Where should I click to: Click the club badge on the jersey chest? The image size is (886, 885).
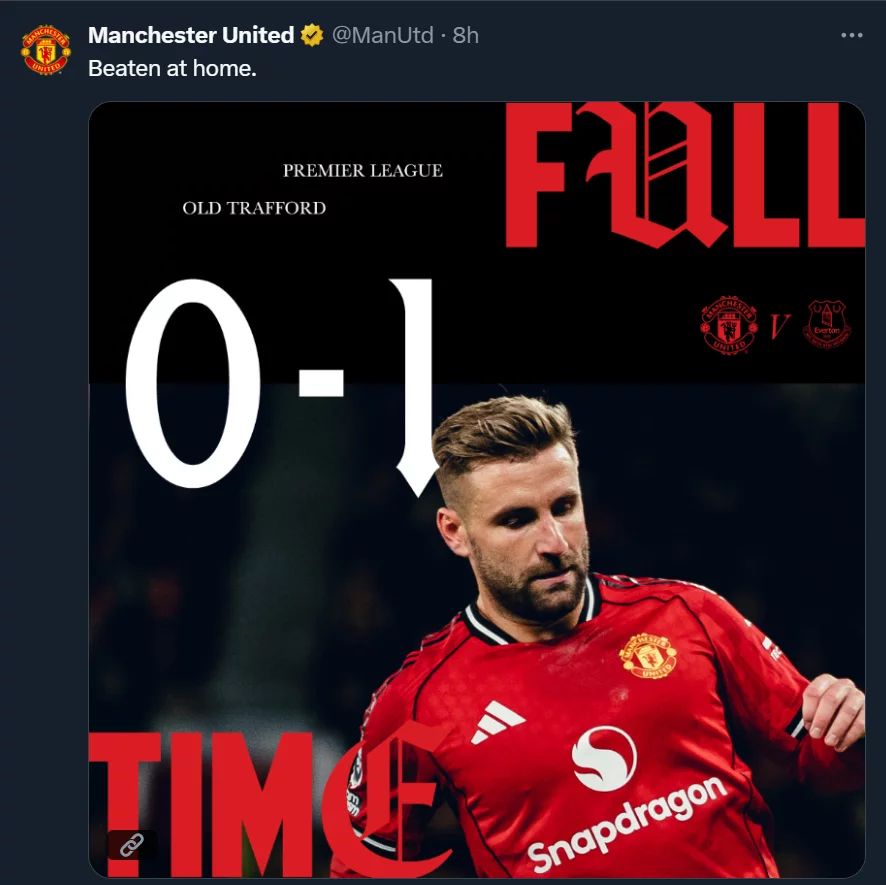pyautogui.click(x=648, y=655)
